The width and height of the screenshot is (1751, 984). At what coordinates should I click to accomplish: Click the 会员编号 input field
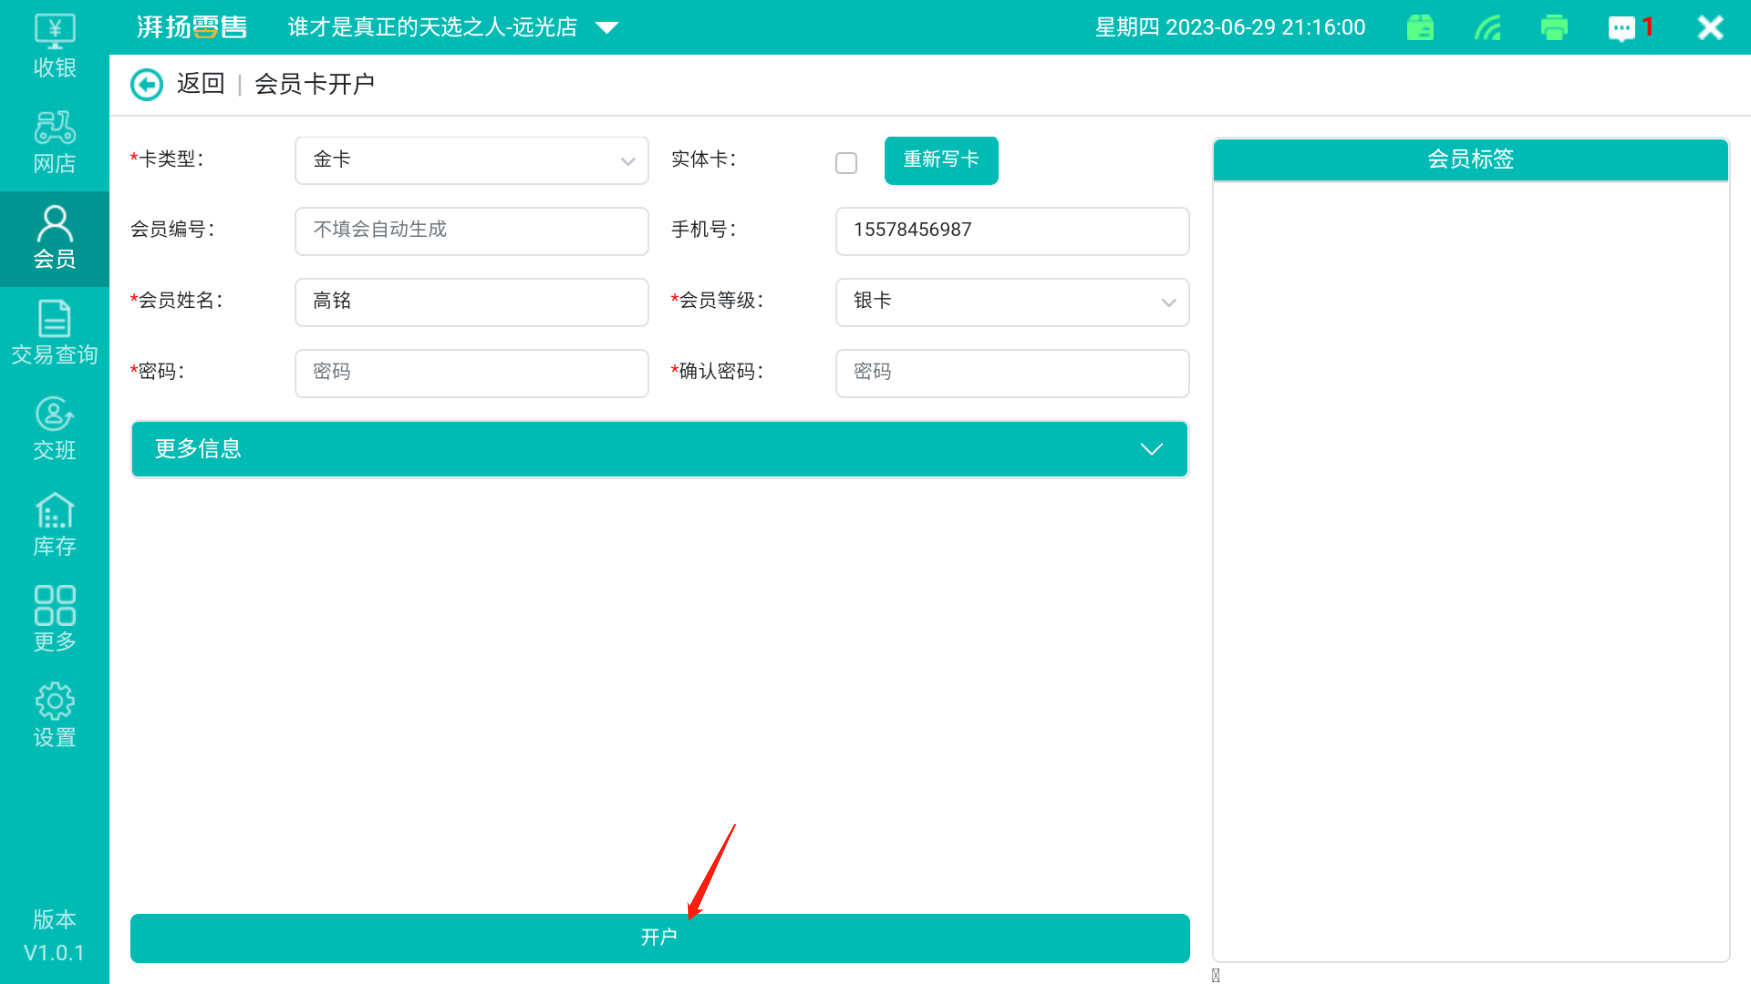tap(471, 231)
